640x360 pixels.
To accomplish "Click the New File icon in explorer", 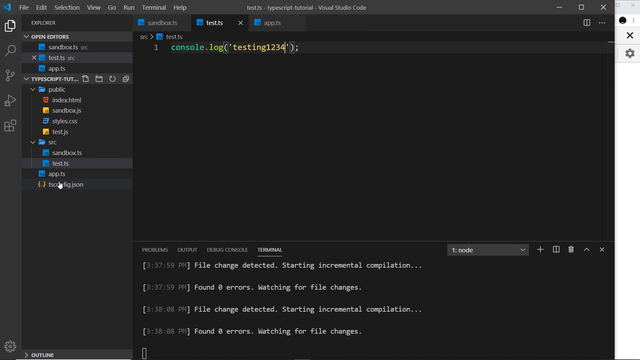I will 86,79.
